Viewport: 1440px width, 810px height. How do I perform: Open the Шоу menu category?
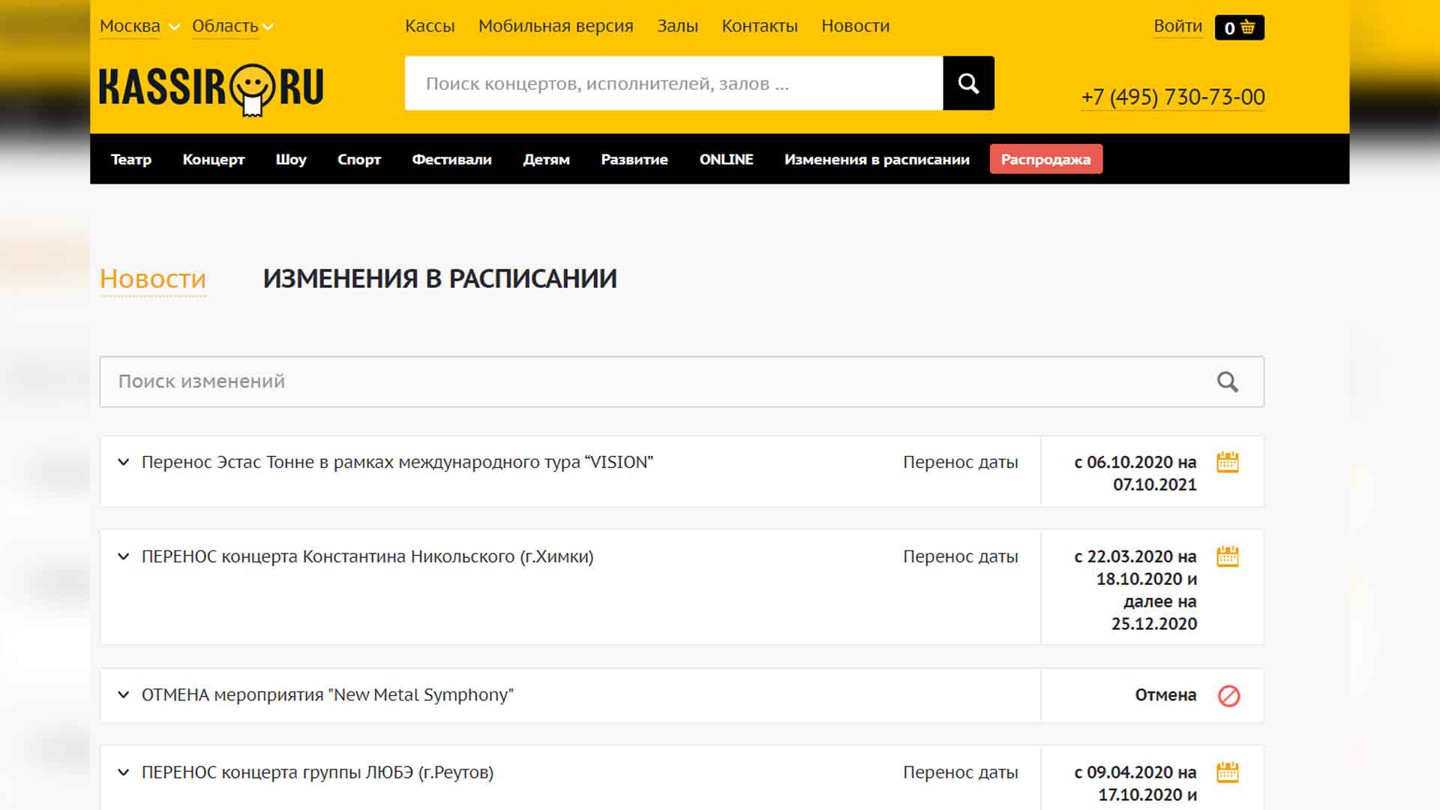coord(291,159)
